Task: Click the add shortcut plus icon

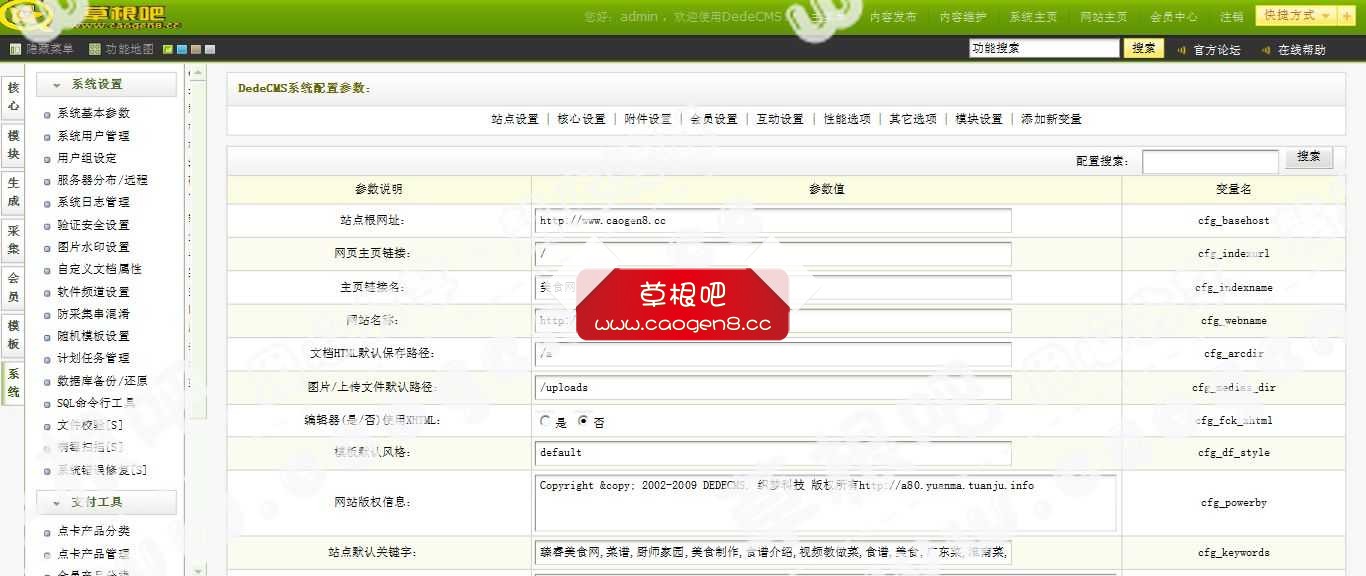Action: [x=1346, y=16]
